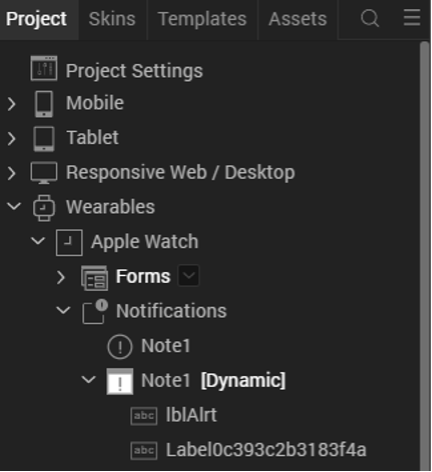Click the Mobile phone icon
Screen dimensions: 432x472
tap(44, 104)
